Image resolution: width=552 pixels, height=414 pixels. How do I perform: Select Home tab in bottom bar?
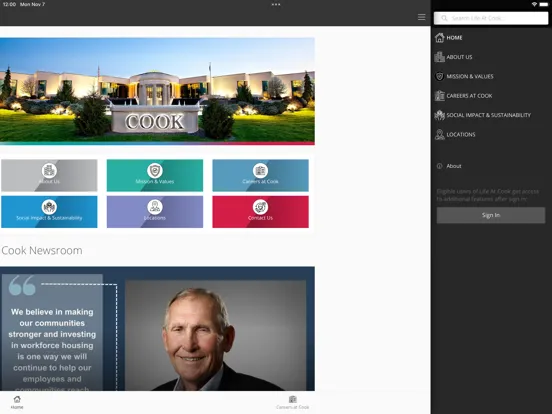click(17, 402)
